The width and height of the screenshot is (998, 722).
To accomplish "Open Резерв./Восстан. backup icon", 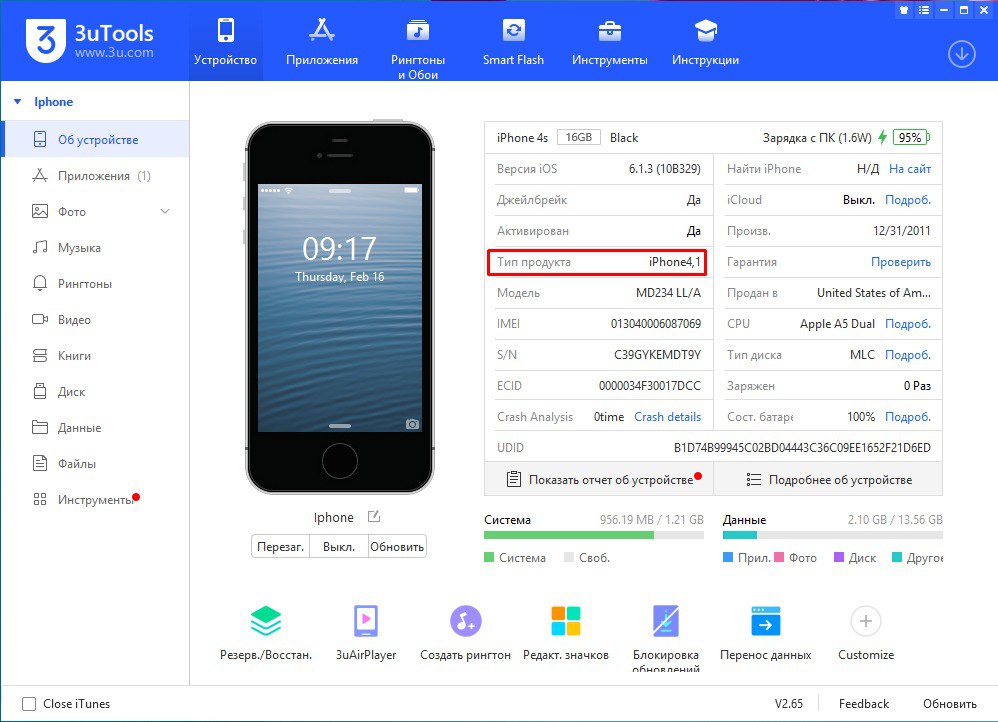I will click(265, 621).
